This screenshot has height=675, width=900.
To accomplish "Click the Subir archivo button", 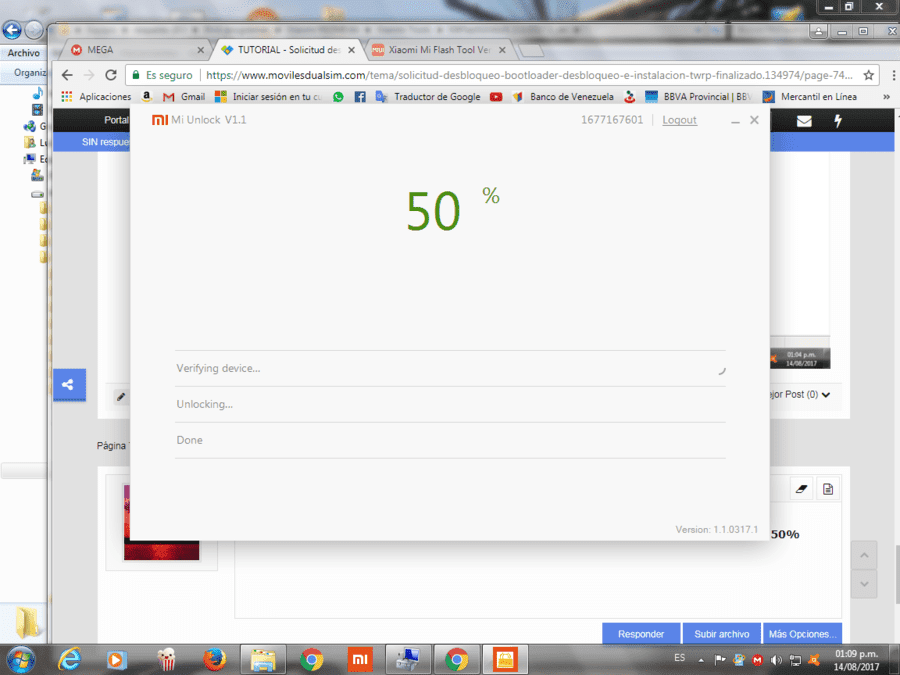I will [x=721, y=634].
